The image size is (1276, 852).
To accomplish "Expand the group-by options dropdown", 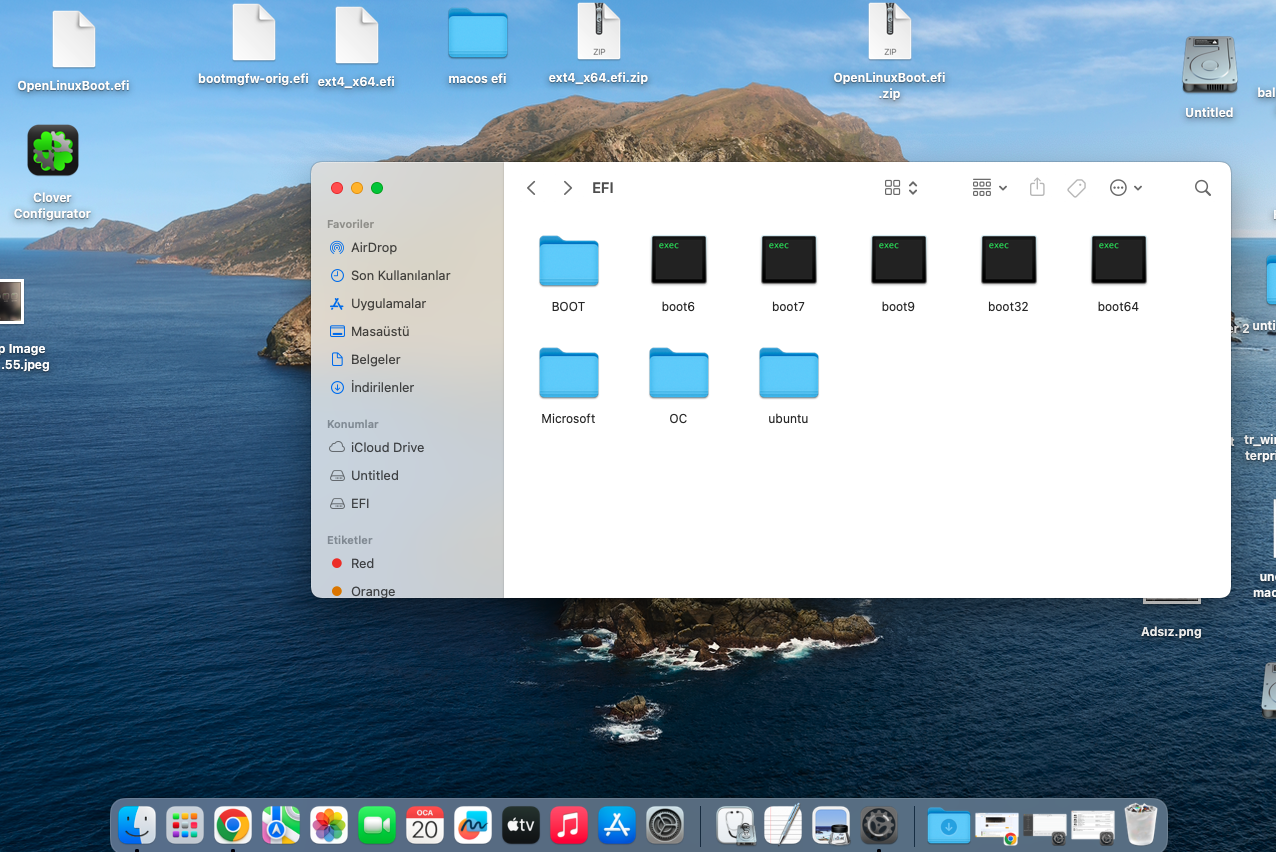I will pos(989,188).
